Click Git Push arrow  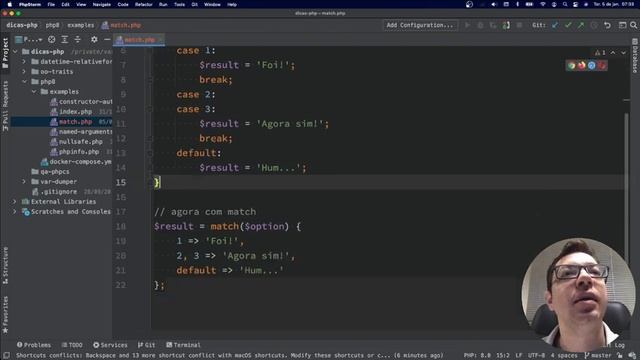[581, 25]
